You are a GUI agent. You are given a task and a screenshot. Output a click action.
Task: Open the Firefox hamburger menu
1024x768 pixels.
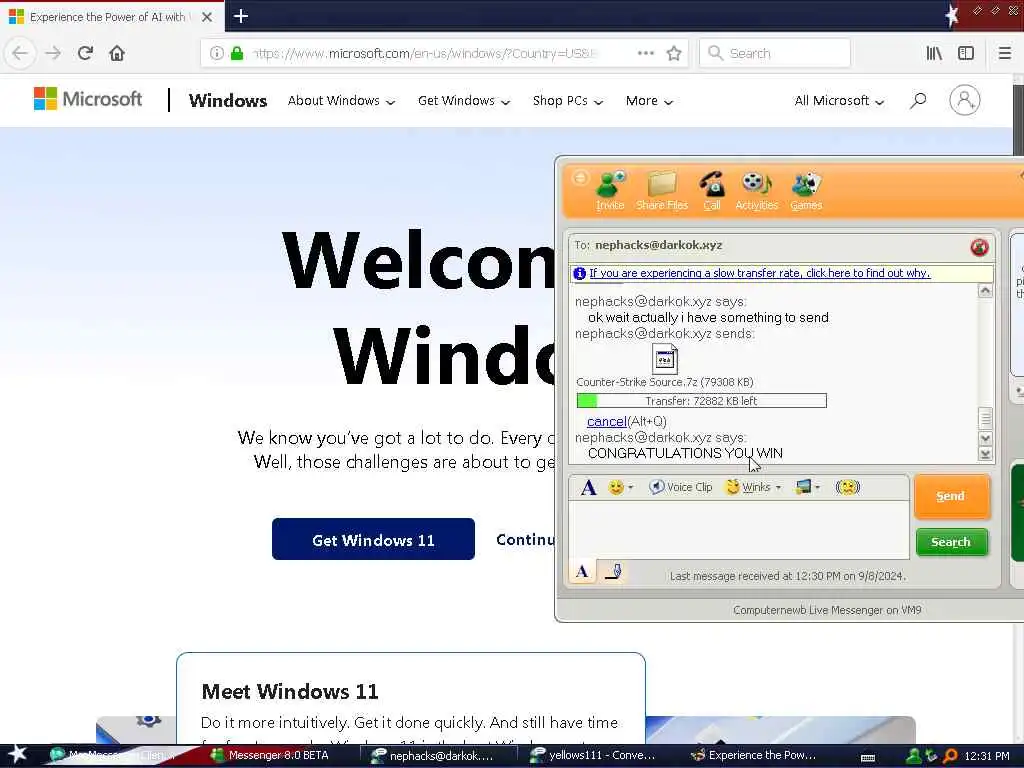click(x=1004, y=53)
